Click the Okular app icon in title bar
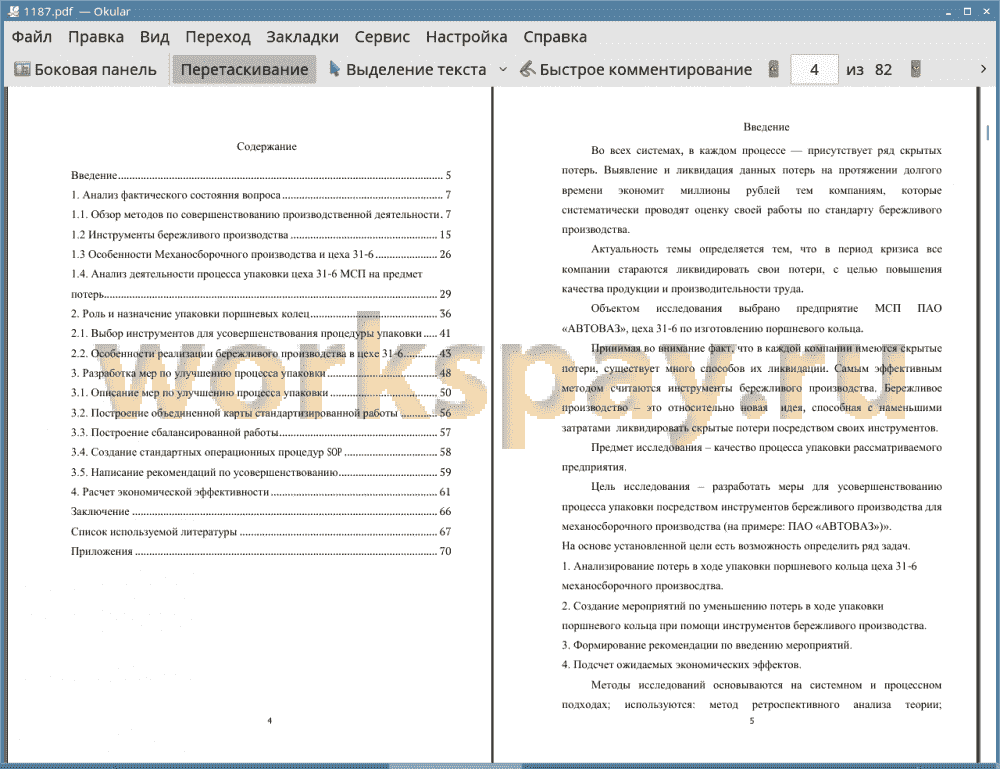 click(x=13, y=11)
